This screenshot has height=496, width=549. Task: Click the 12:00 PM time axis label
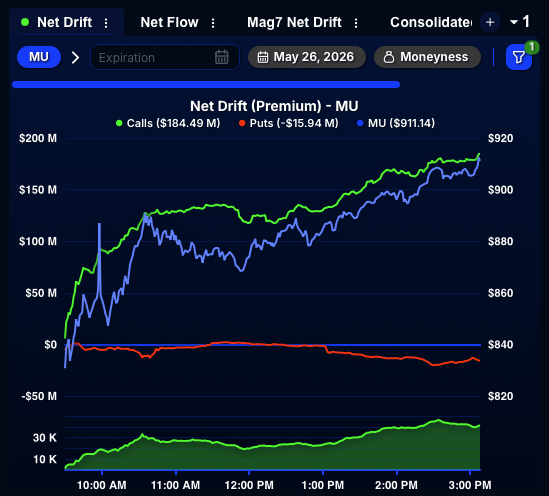click(249, 485)
